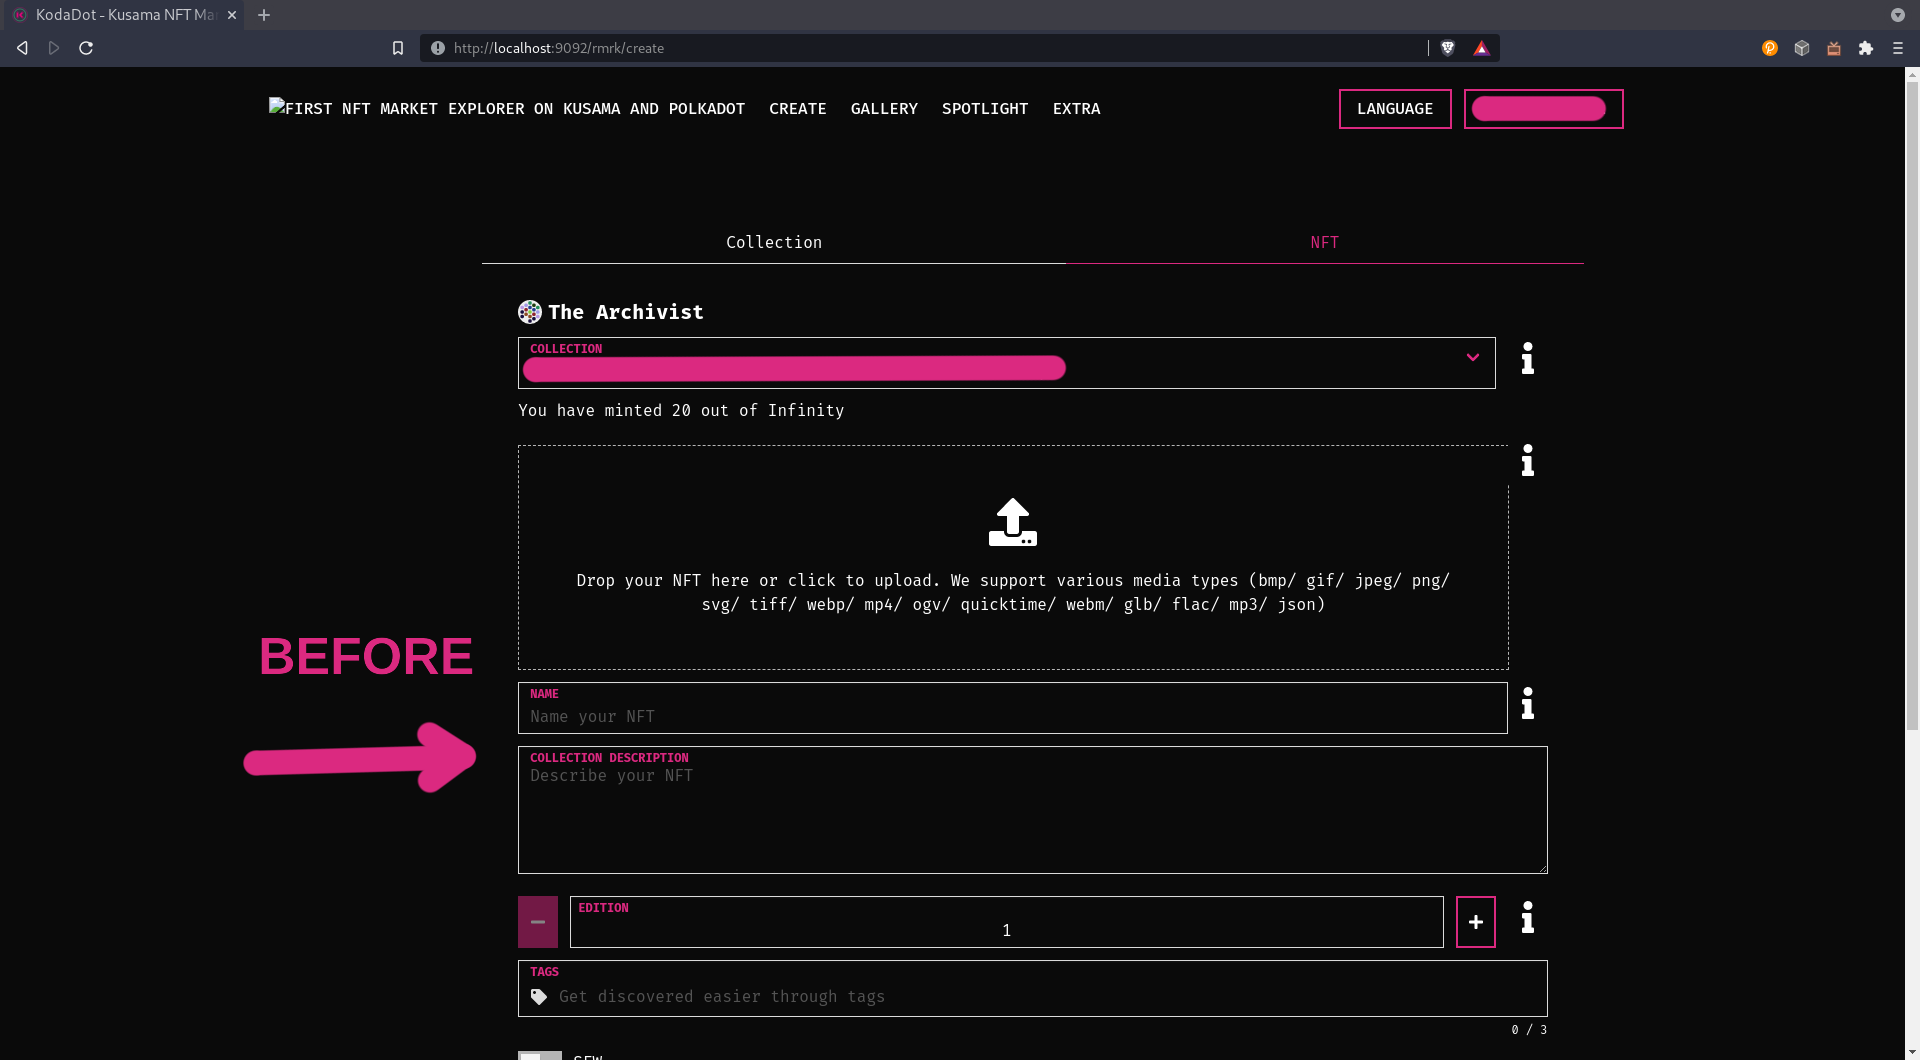Focus the Describe your NFT textarea

pos(1033,810)
